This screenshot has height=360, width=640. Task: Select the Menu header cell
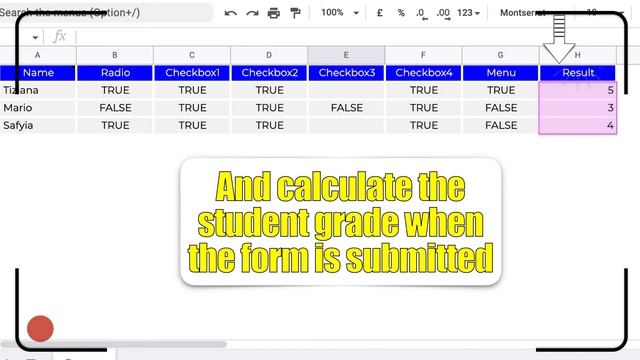(x=501, y=73)
